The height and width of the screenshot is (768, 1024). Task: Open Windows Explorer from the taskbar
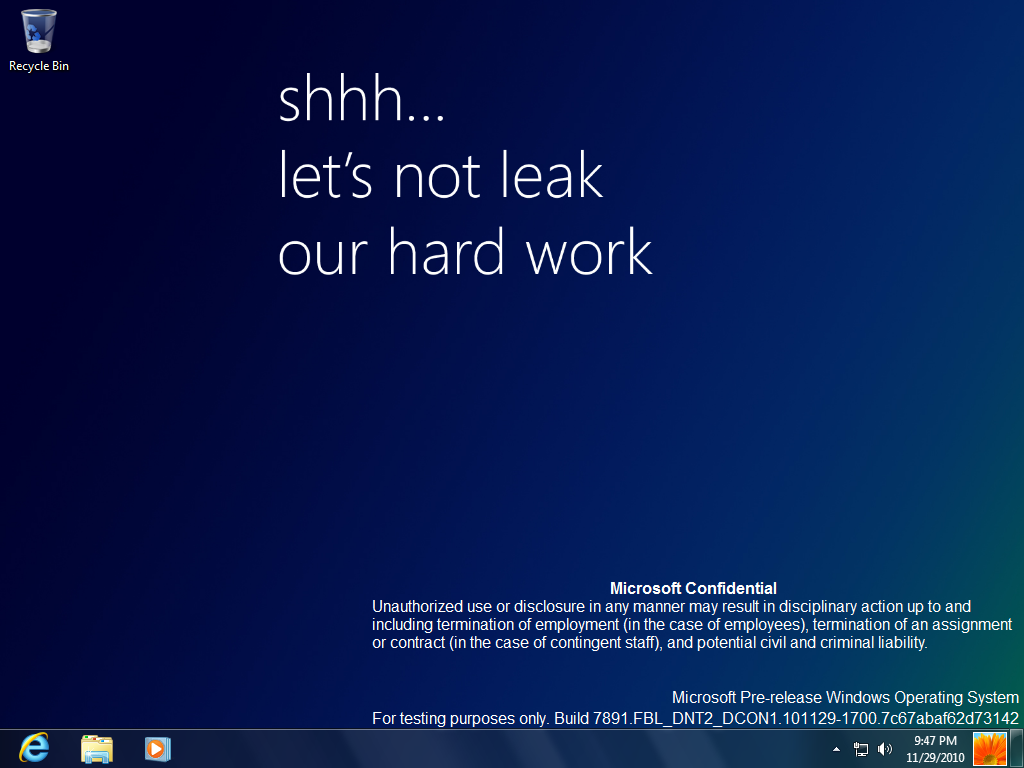coord(97,748)
